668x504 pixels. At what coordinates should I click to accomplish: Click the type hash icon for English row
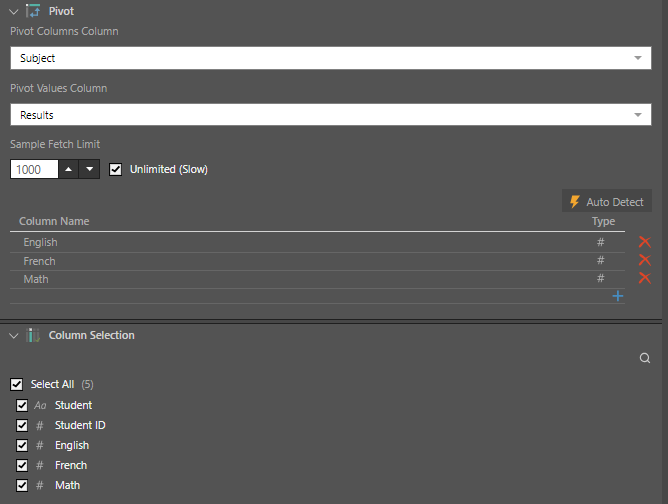[601, 242]
